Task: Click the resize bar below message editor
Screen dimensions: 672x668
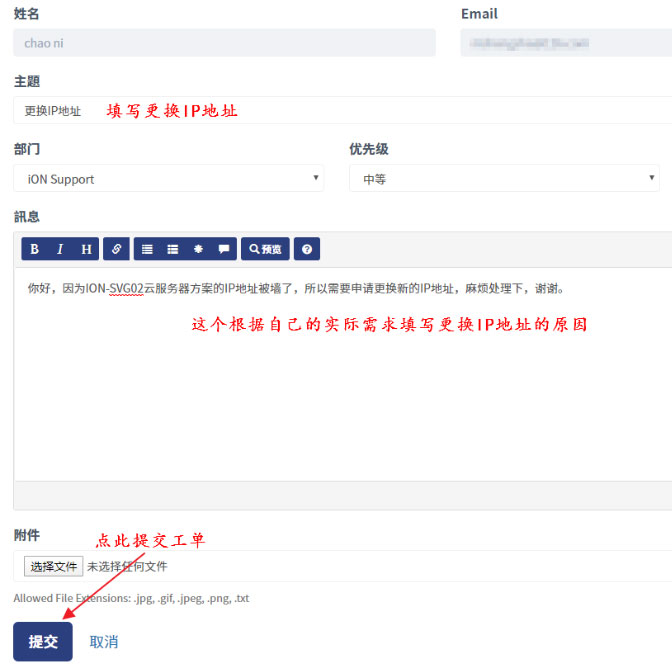Action: pos(342,496)
